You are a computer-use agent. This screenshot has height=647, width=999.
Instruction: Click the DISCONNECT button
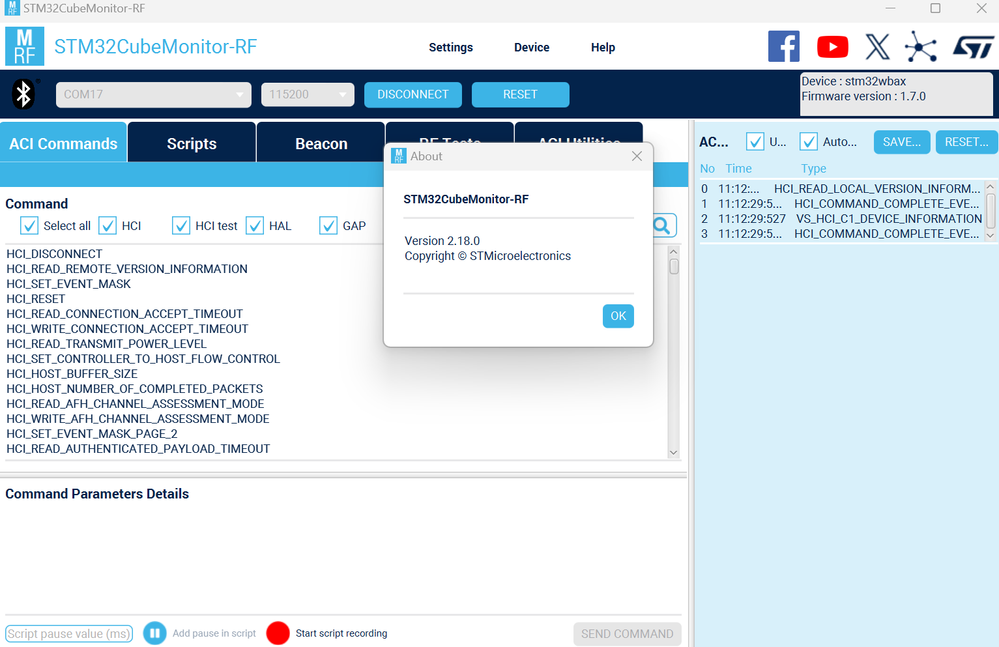tap(413, 94)
